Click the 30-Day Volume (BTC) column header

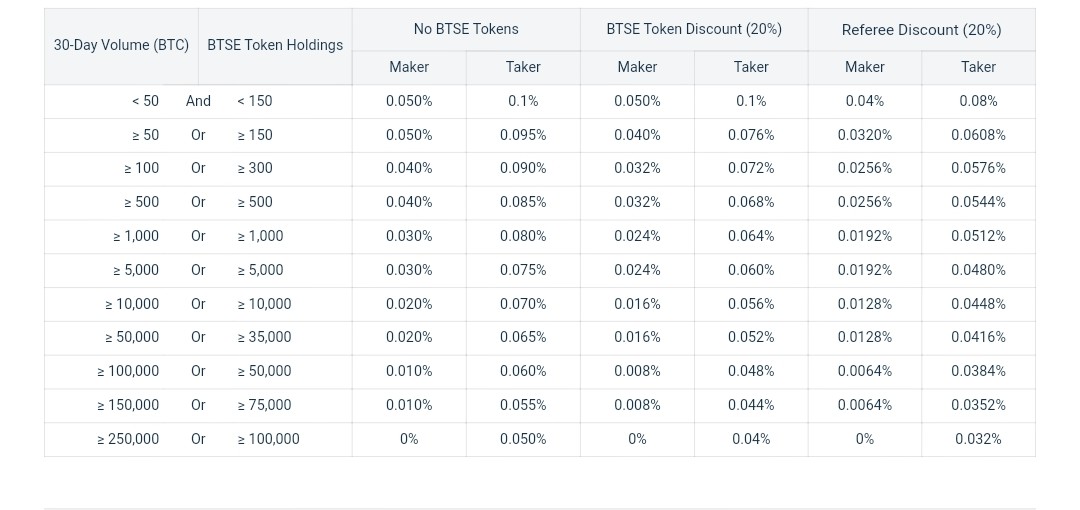(121, 45)
